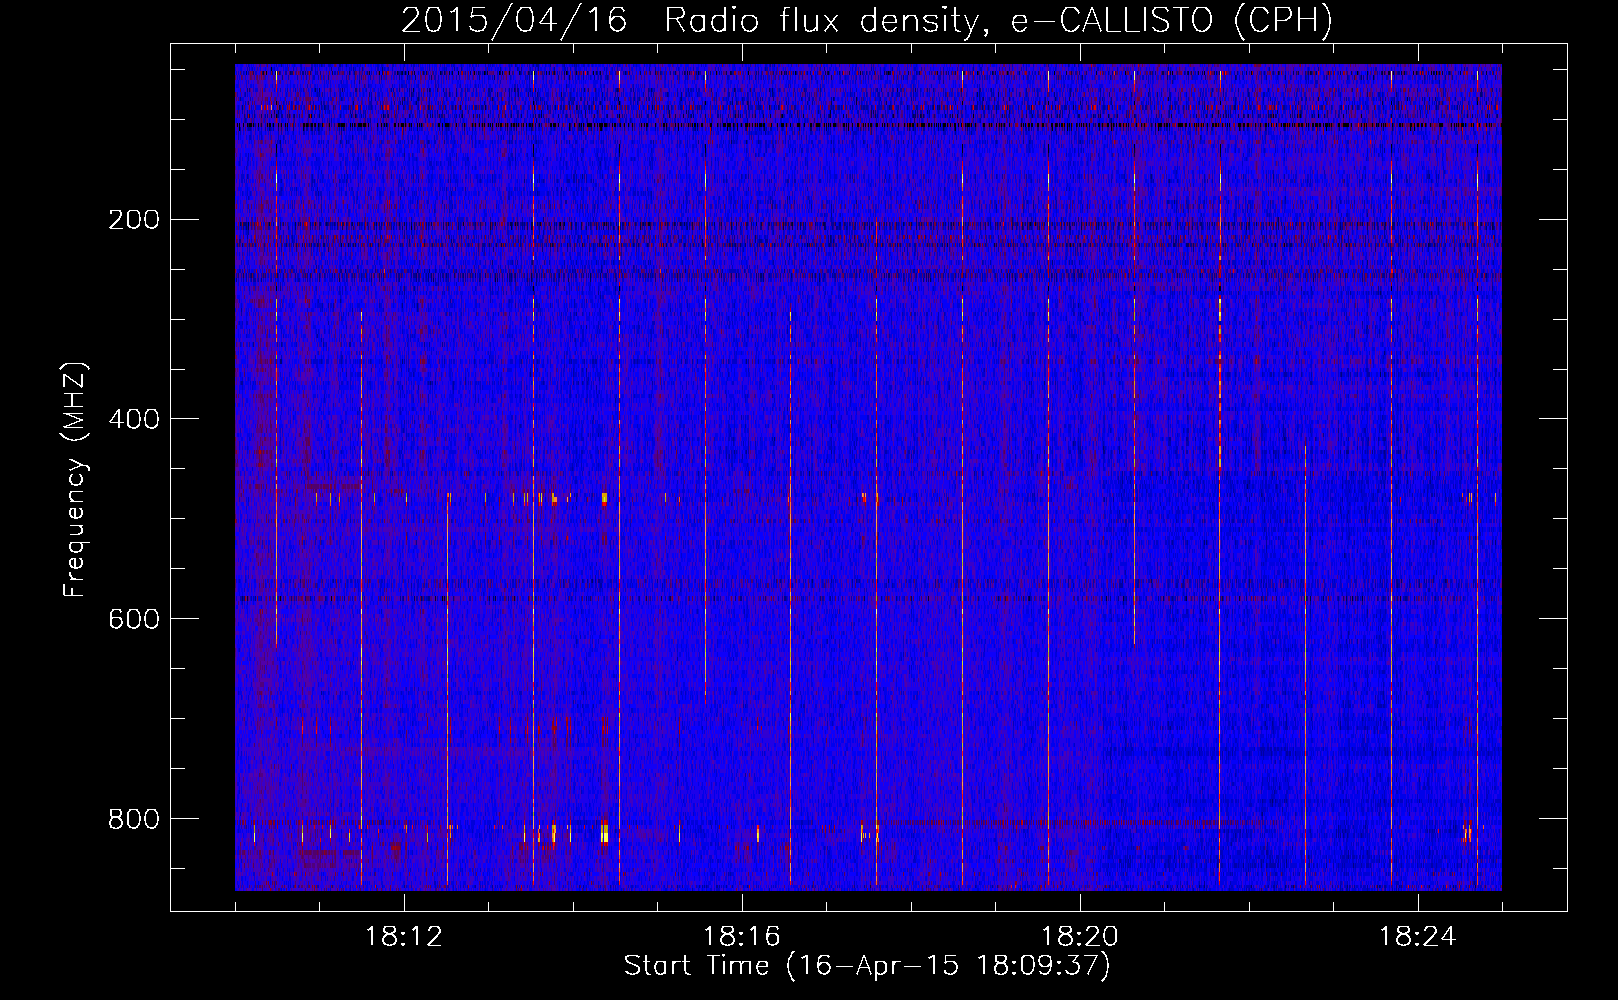Click the 400 frequency tick label

tap(134, 419)
